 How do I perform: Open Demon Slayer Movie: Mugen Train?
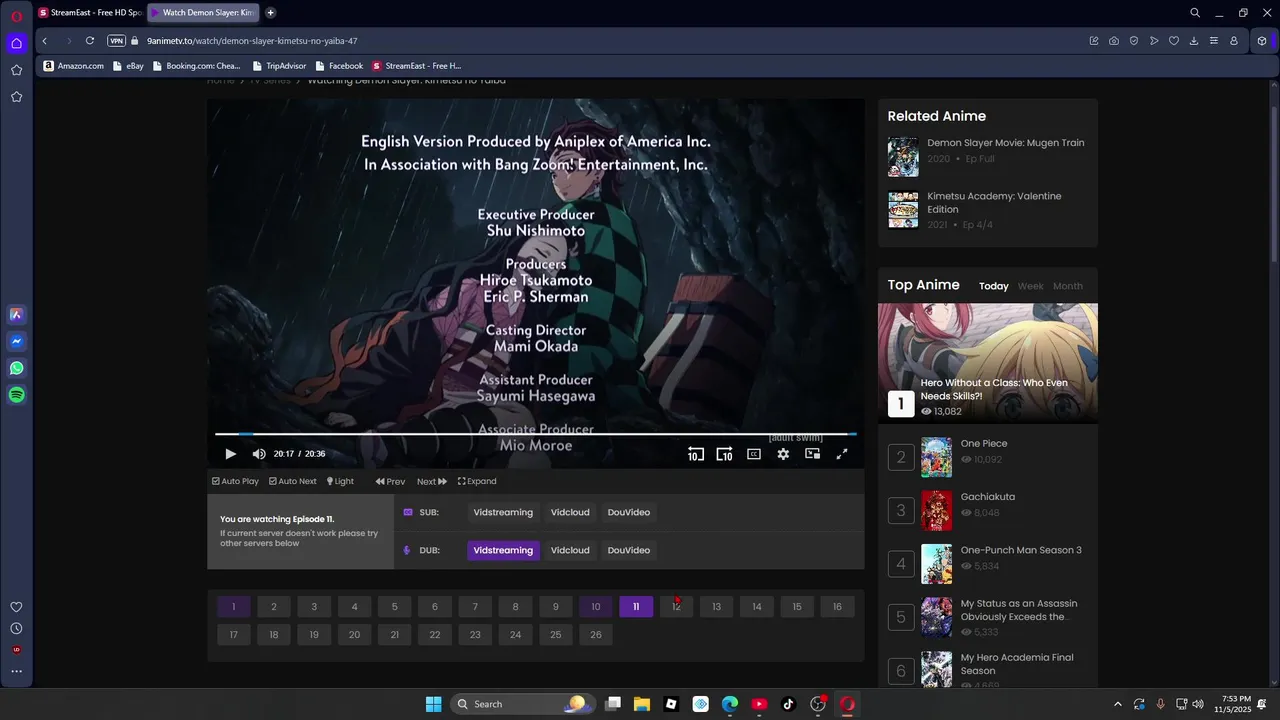coord(1005,143)
